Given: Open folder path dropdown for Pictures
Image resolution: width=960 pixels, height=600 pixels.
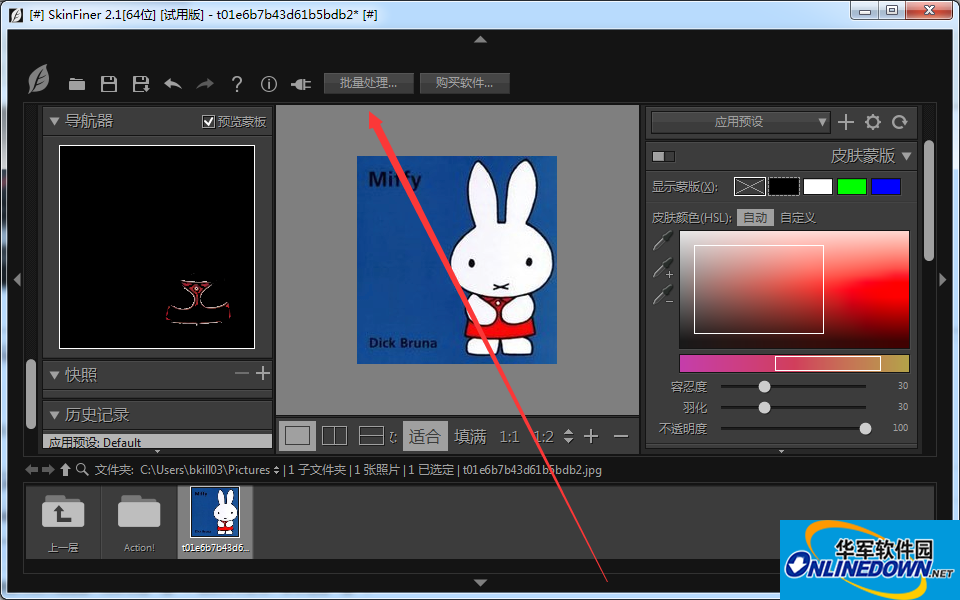Looking at the screenshot, I should click(276, 470).
